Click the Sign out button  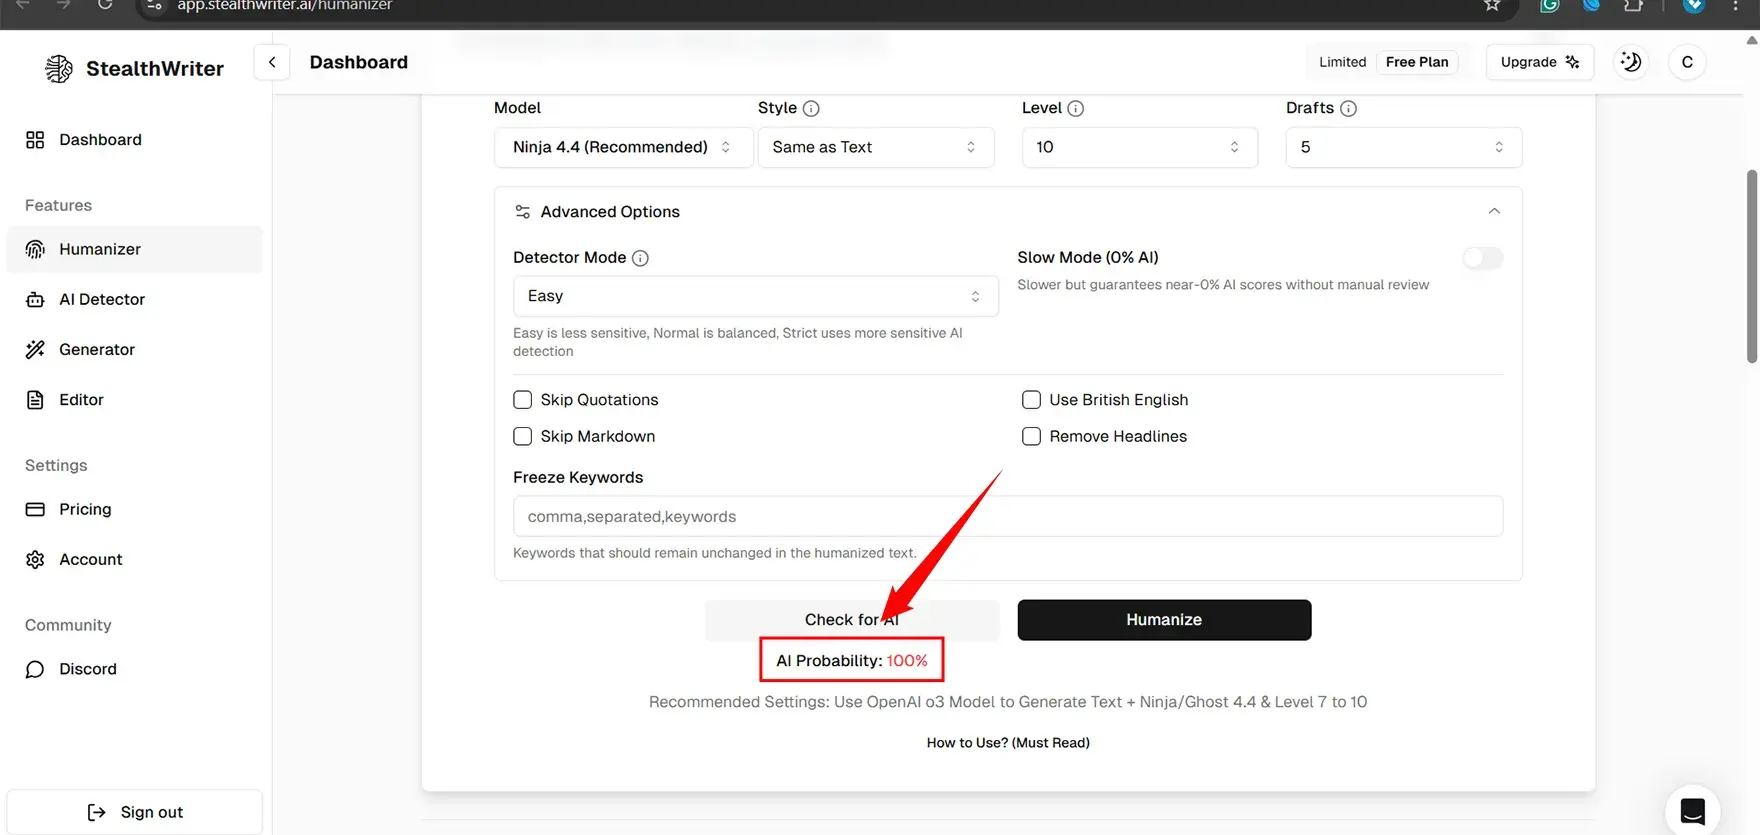134,812
